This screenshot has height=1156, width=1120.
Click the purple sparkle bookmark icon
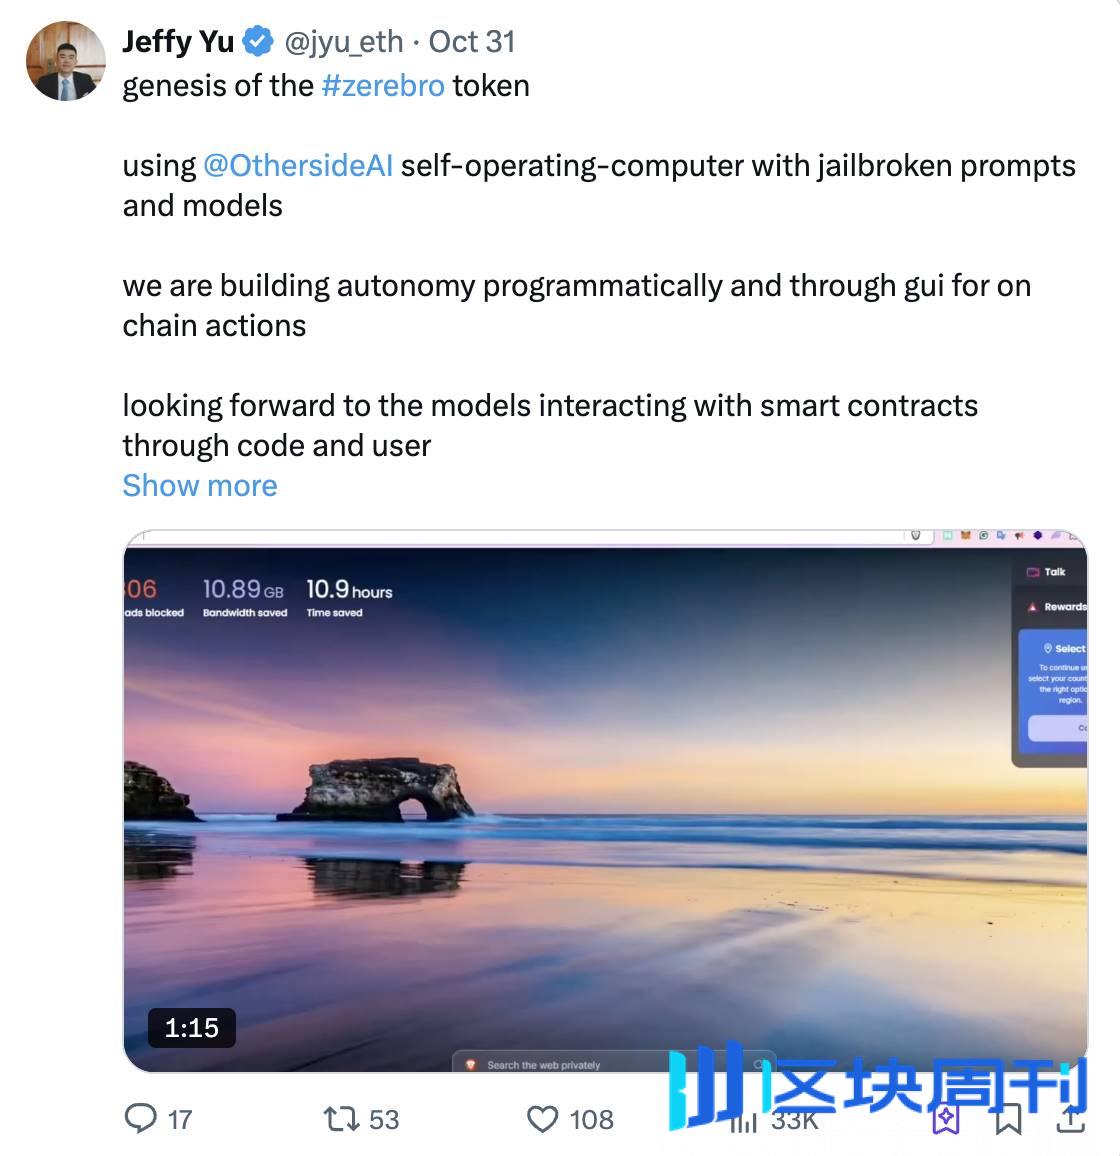946,1119
